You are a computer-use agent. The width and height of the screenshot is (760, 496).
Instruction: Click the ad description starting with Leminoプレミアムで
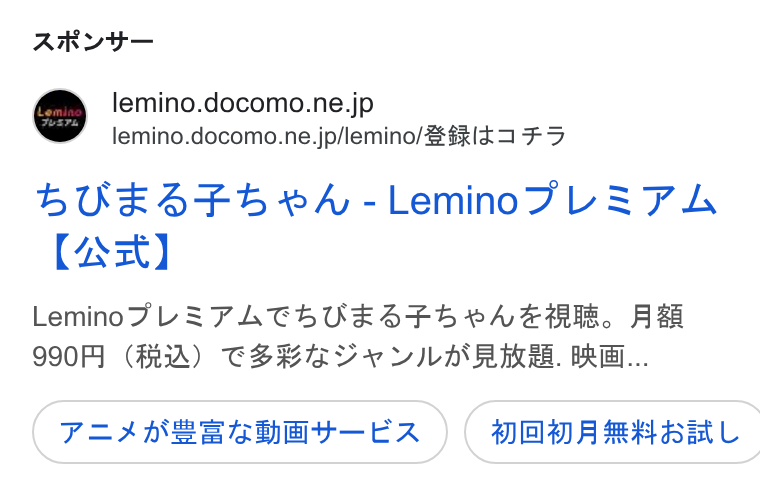(x=358, y=336)
